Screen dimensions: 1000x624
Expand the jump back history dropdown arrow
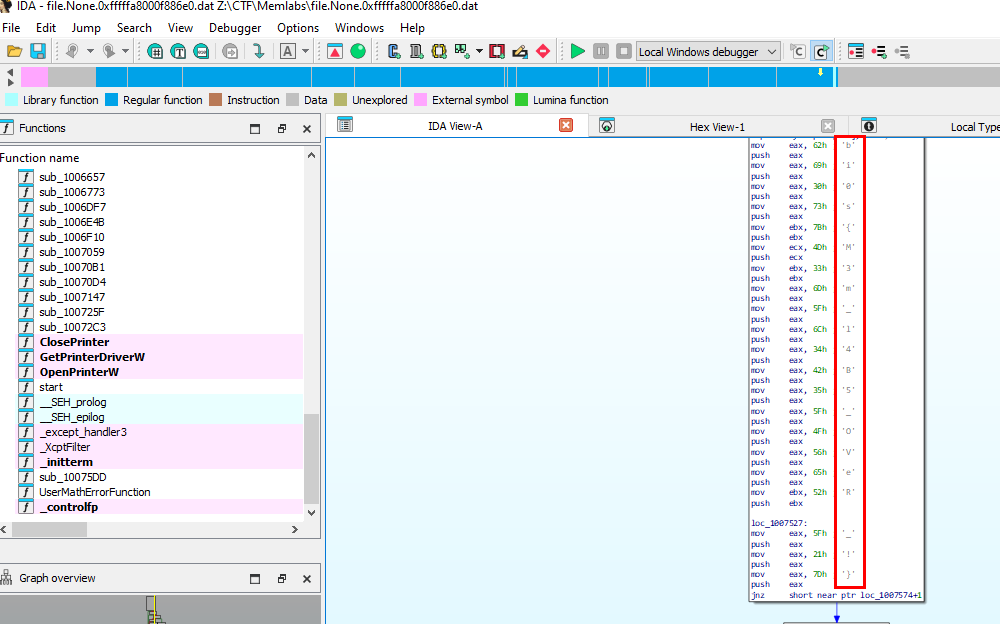90,51
